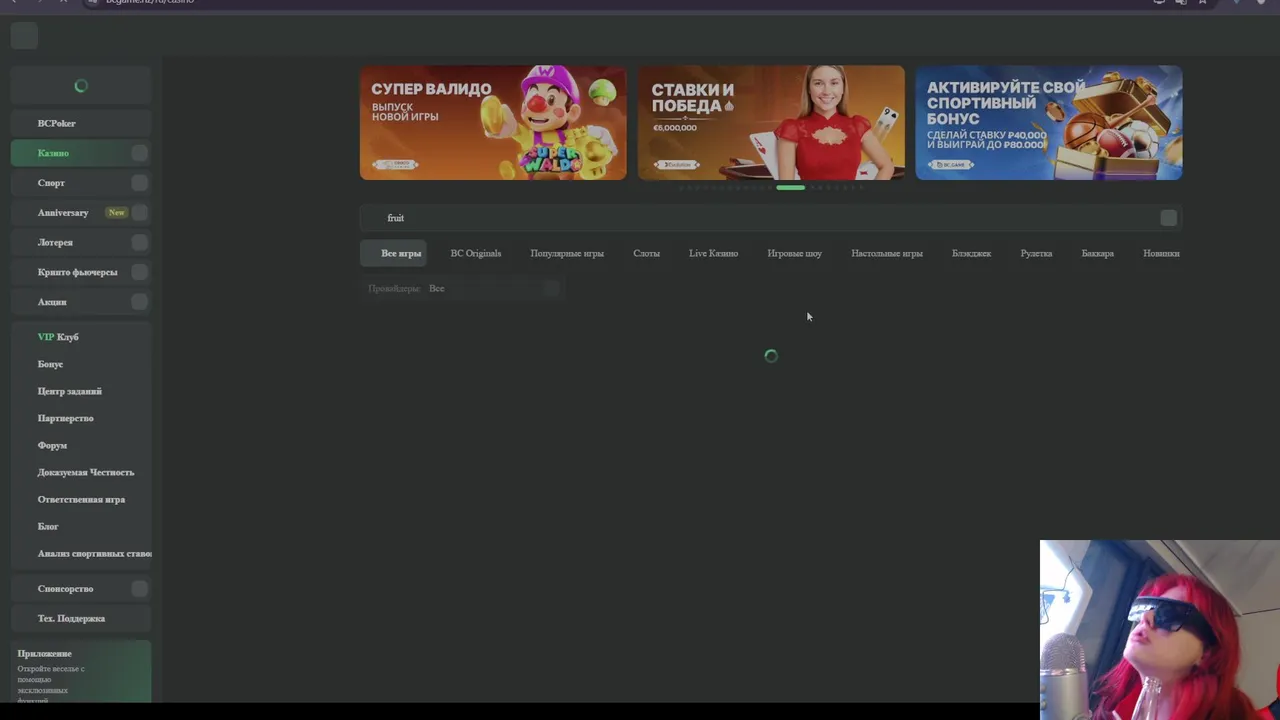1280x720 pixels.
Task: Open Анализ спортивных ставок link
Action: pyautogui.click(x=94, y=553)
